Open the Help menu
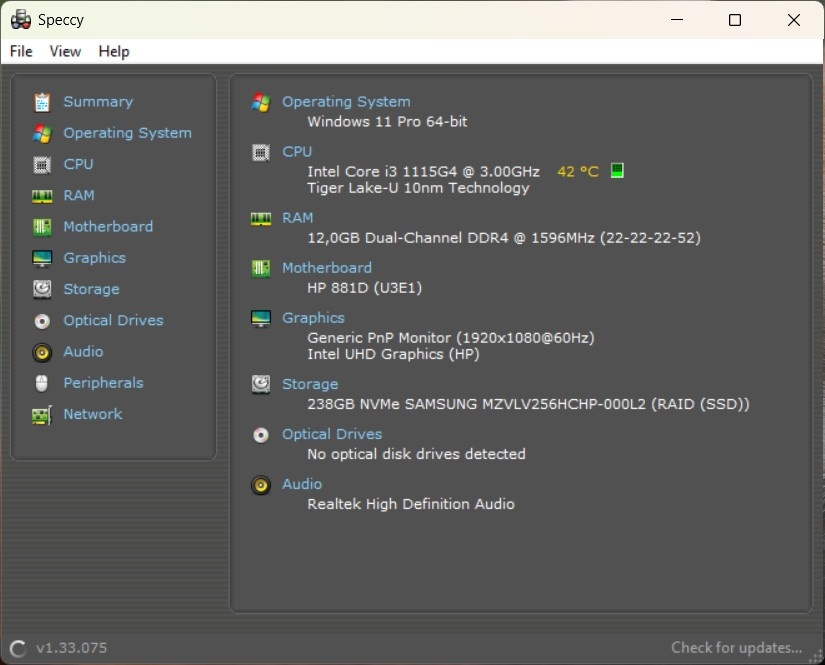 pyautogui.click(x=113, y=51)
